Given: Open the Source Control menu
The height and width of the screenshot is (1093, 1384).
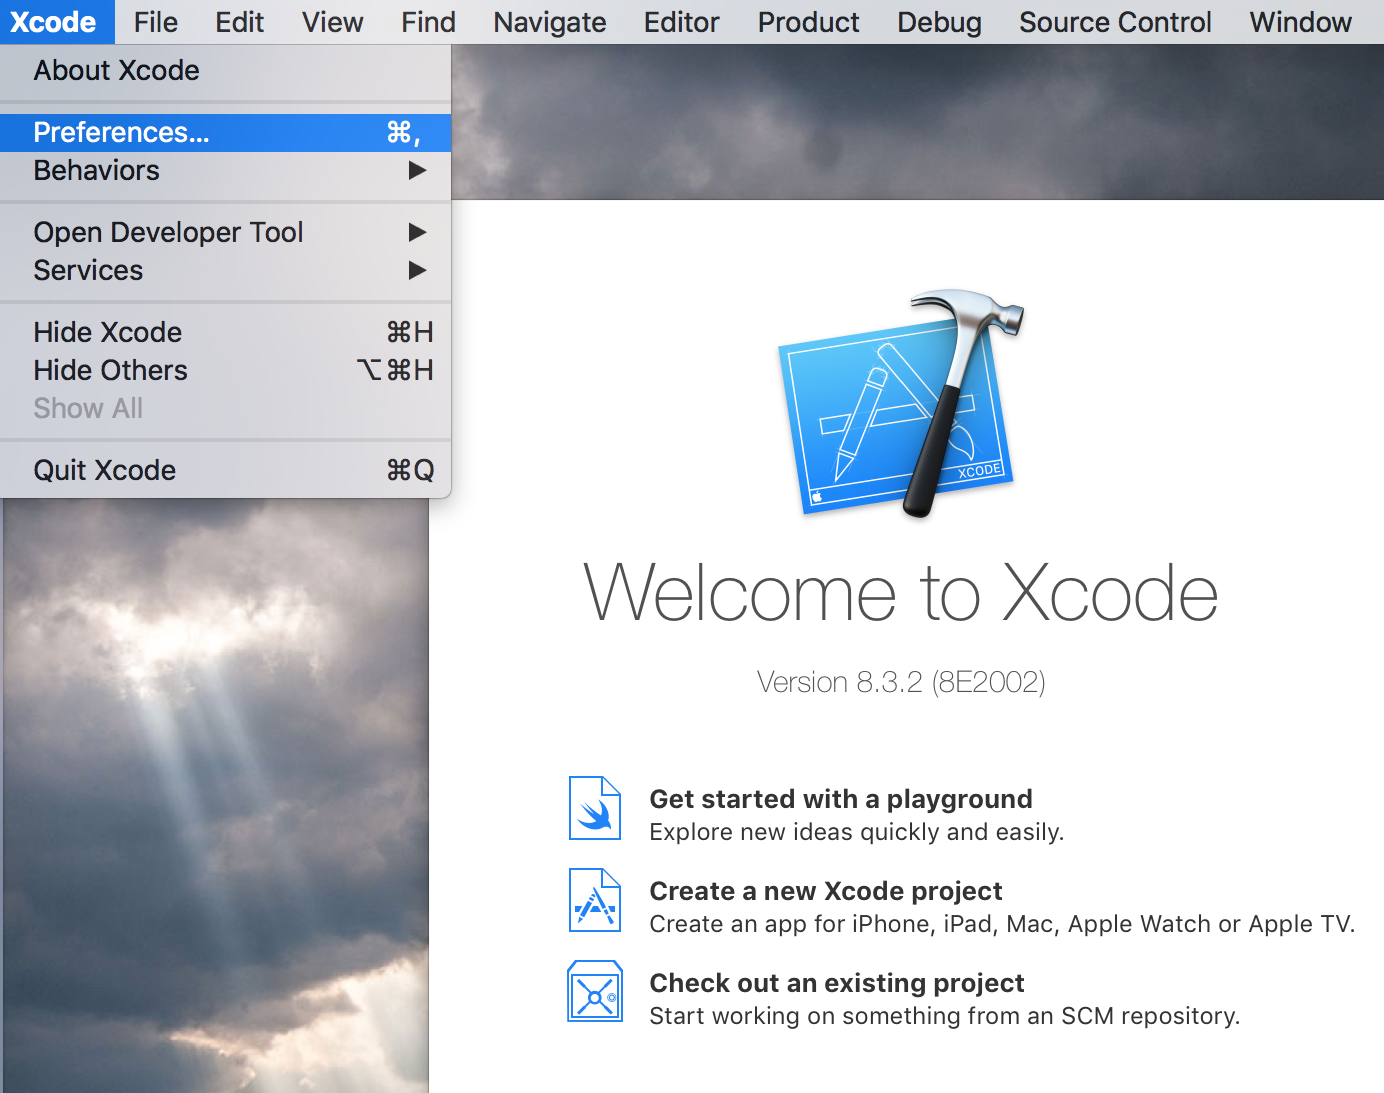Looking at the screenshot, I should pyautogui.click(x=1115, y=22).
